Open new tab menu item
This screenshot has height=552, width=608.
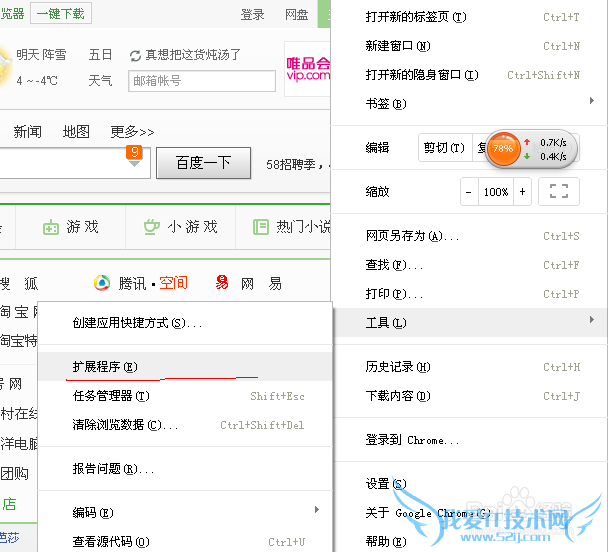click(470, 17)
